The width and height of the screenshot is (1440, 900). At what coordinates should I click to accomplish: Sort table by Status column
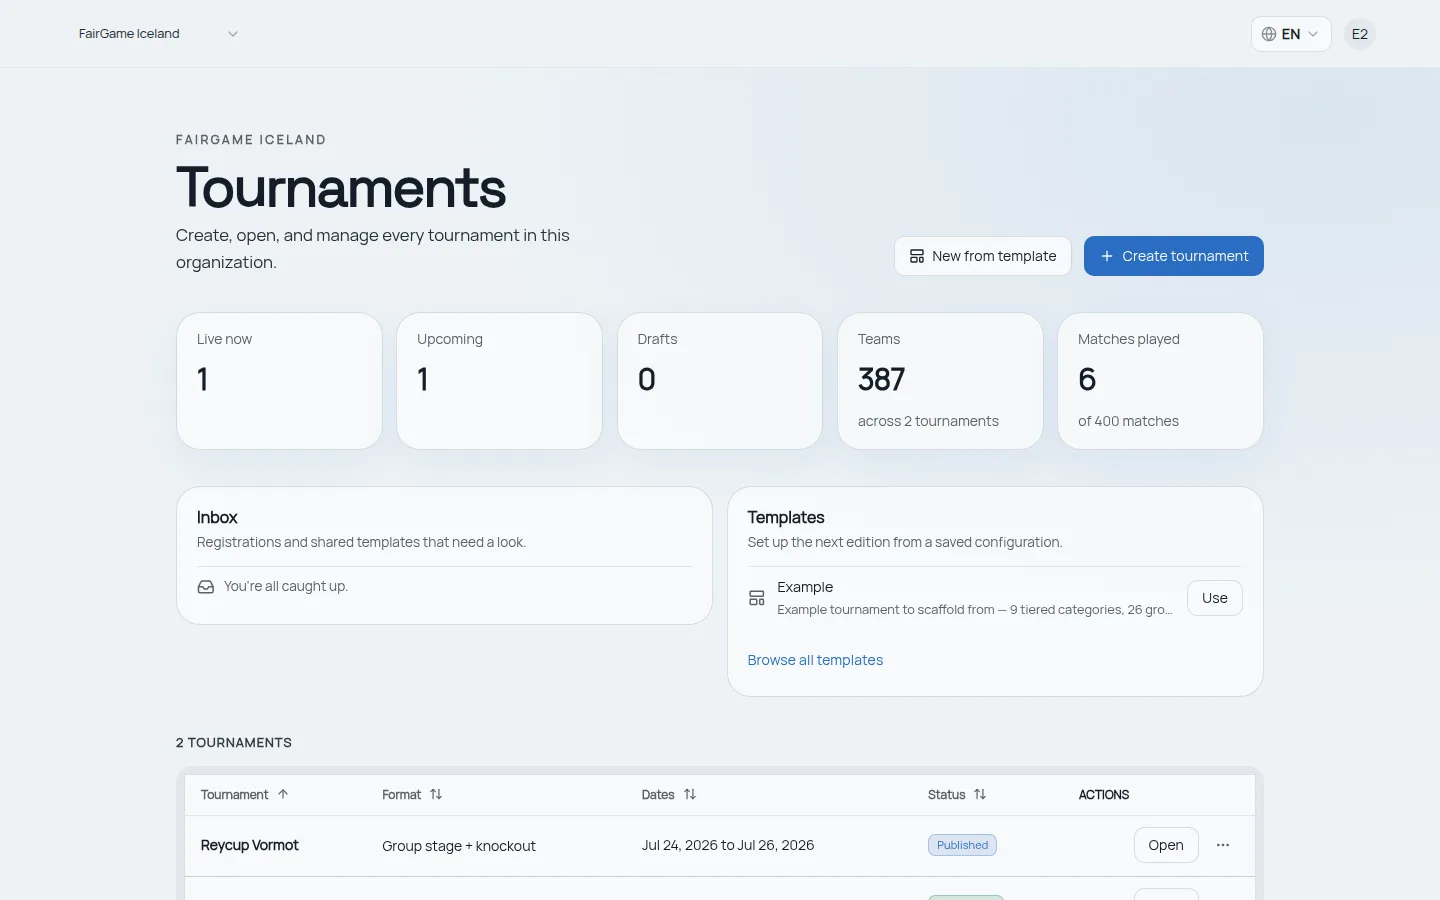[957, 795]
